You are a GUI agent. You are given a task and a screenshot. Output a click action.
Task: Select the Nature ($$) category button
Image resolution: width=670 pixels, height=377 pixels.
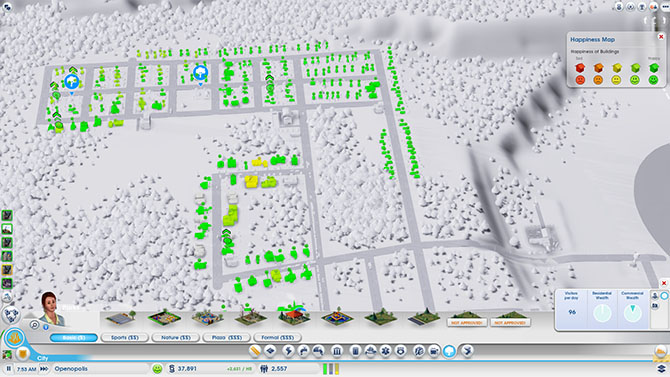(176, 337)
